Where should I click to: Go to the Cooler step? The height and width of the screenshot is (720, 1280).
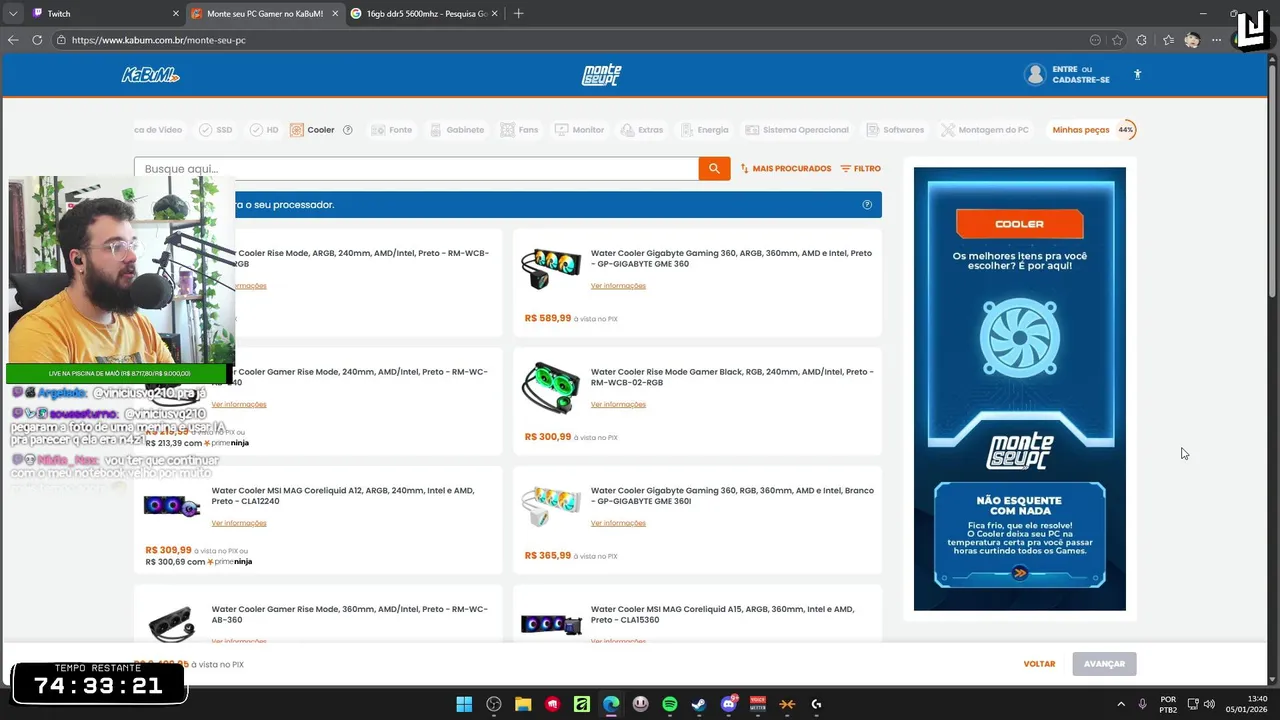click(313, 130)
